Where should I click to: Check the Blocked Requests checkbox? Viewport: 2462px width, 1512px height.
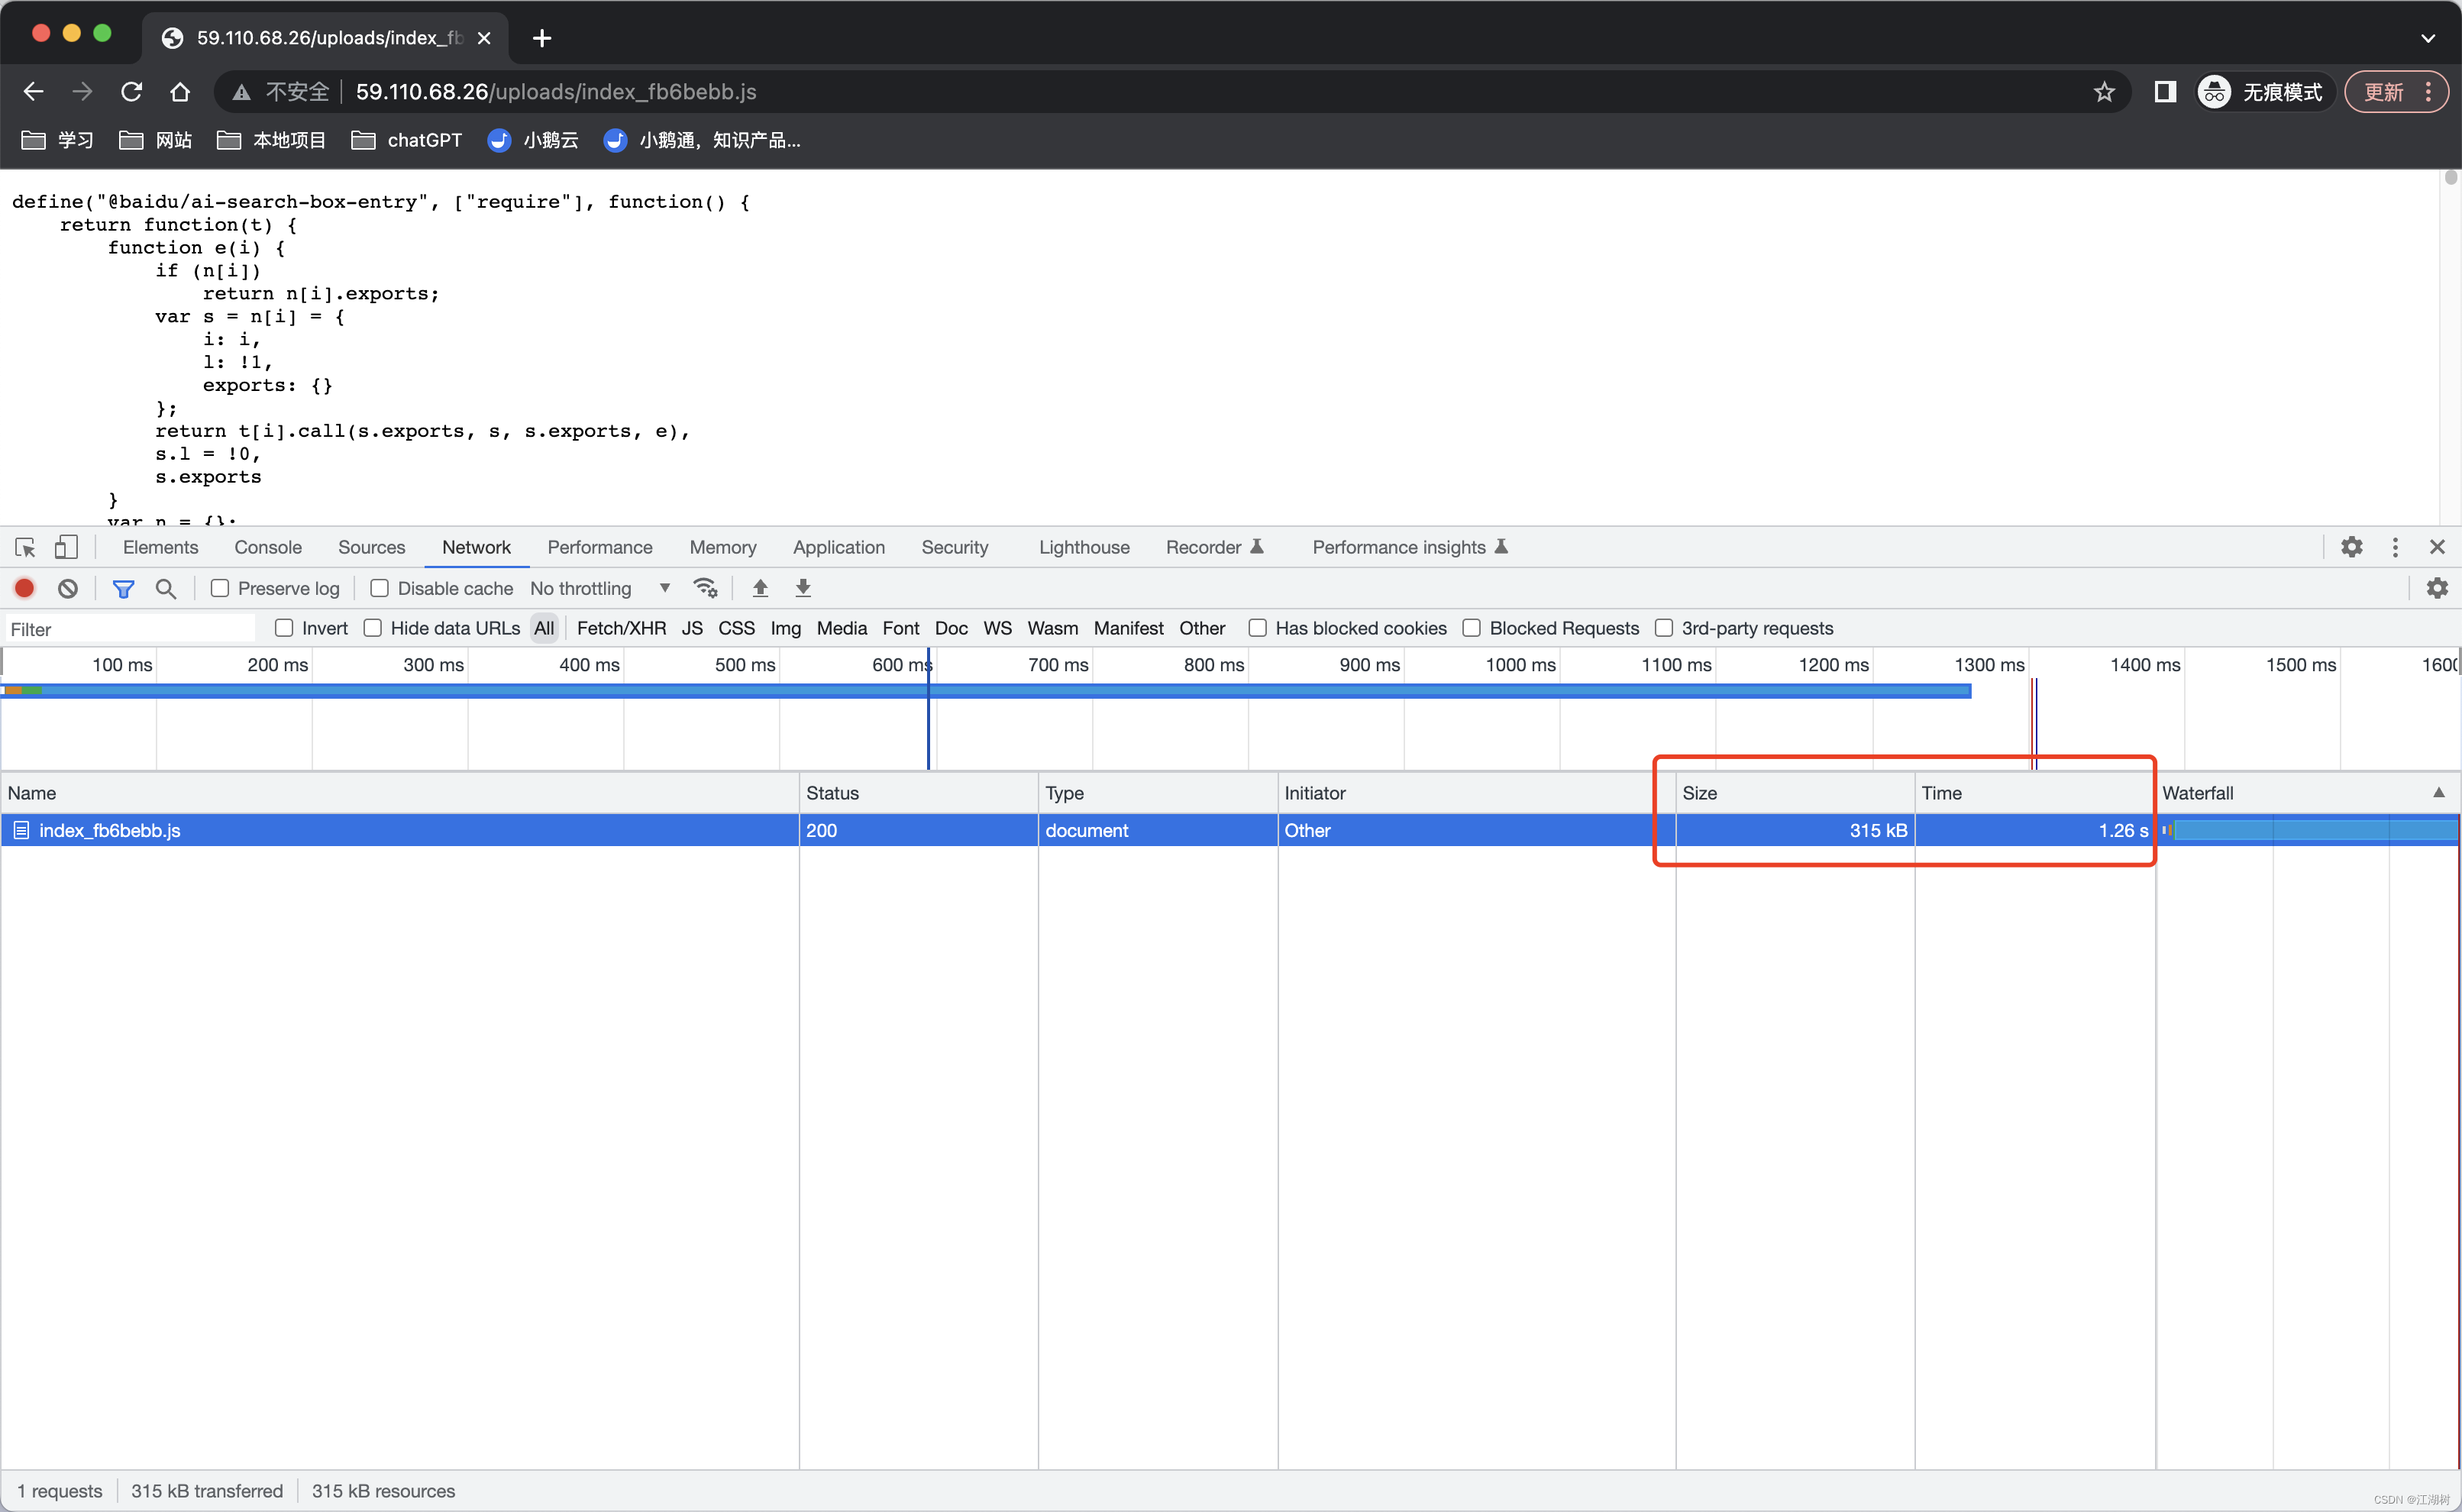(1472, 628)
